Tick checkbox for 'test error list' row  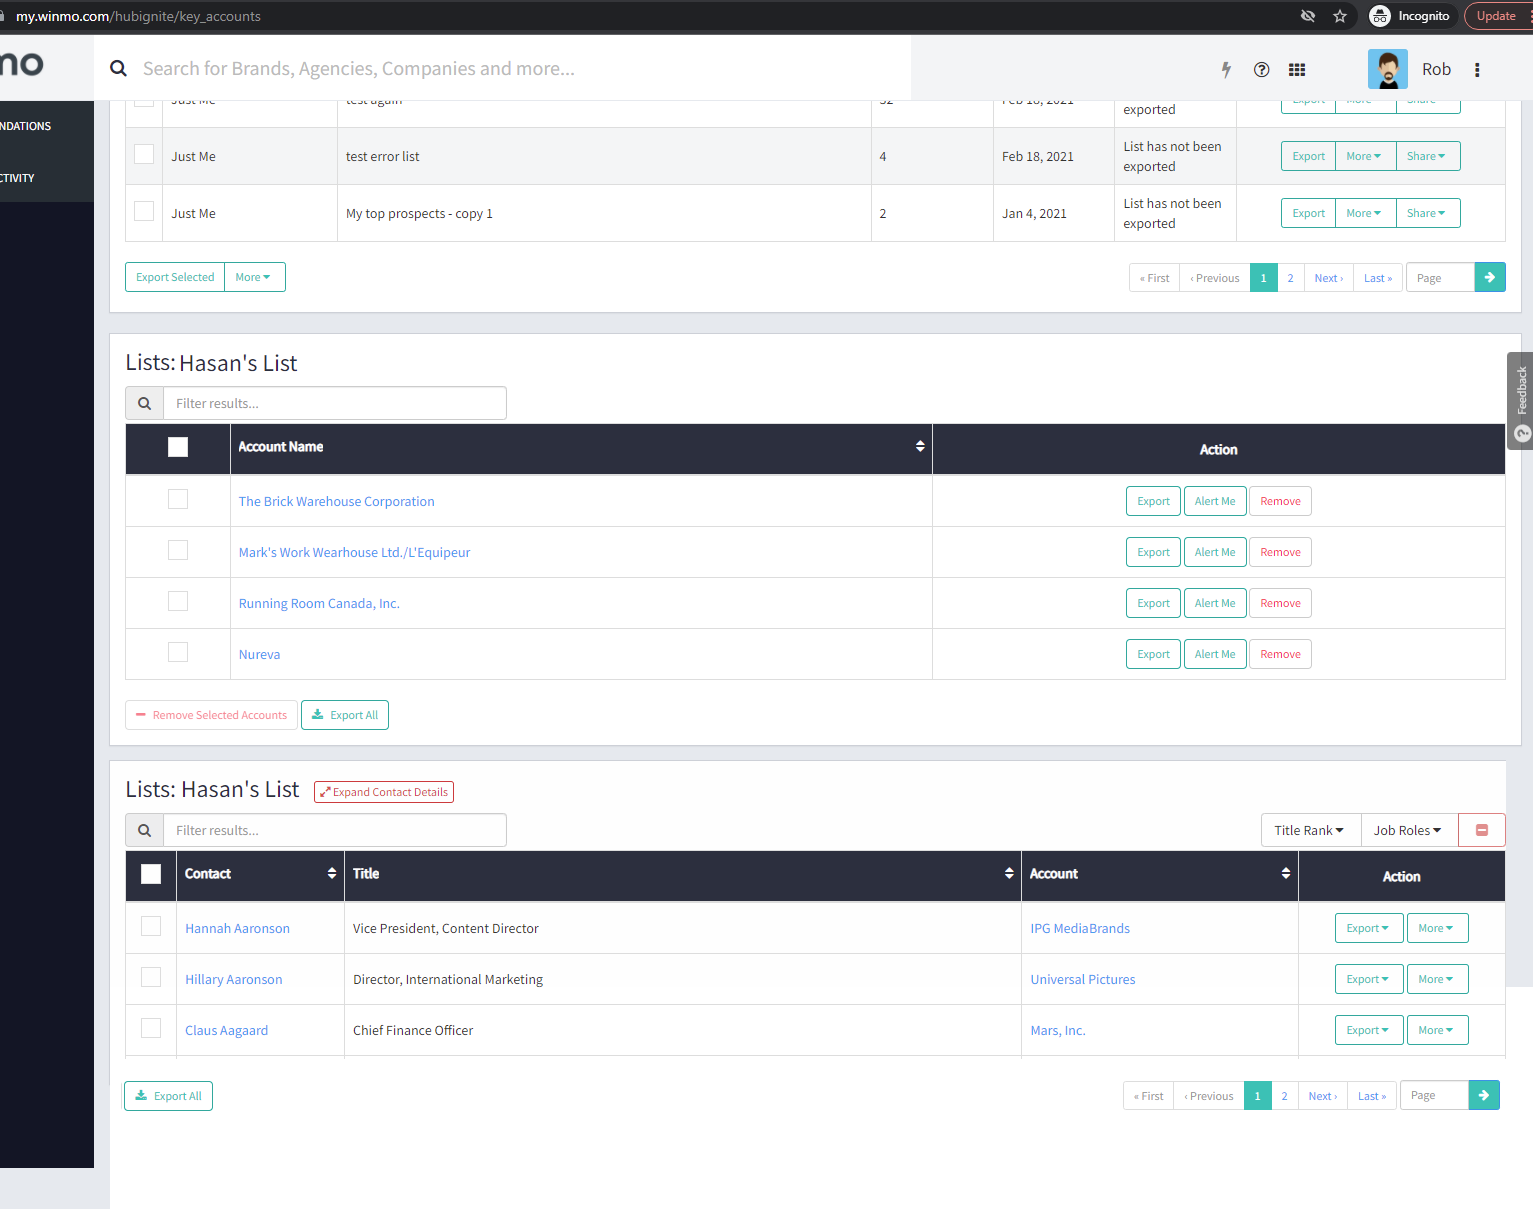click(x=144, y=154)
